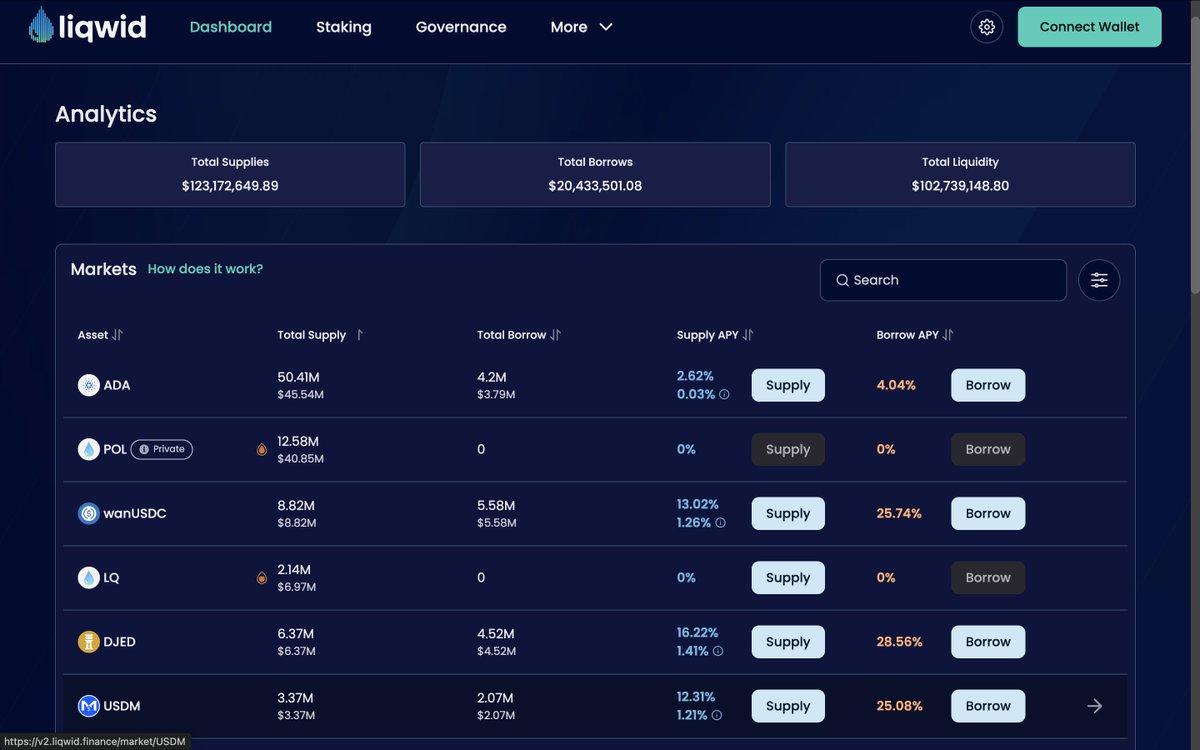Click the ADA asset icon
Viewport: 1200px width, 750px height.
click(89, 385)
